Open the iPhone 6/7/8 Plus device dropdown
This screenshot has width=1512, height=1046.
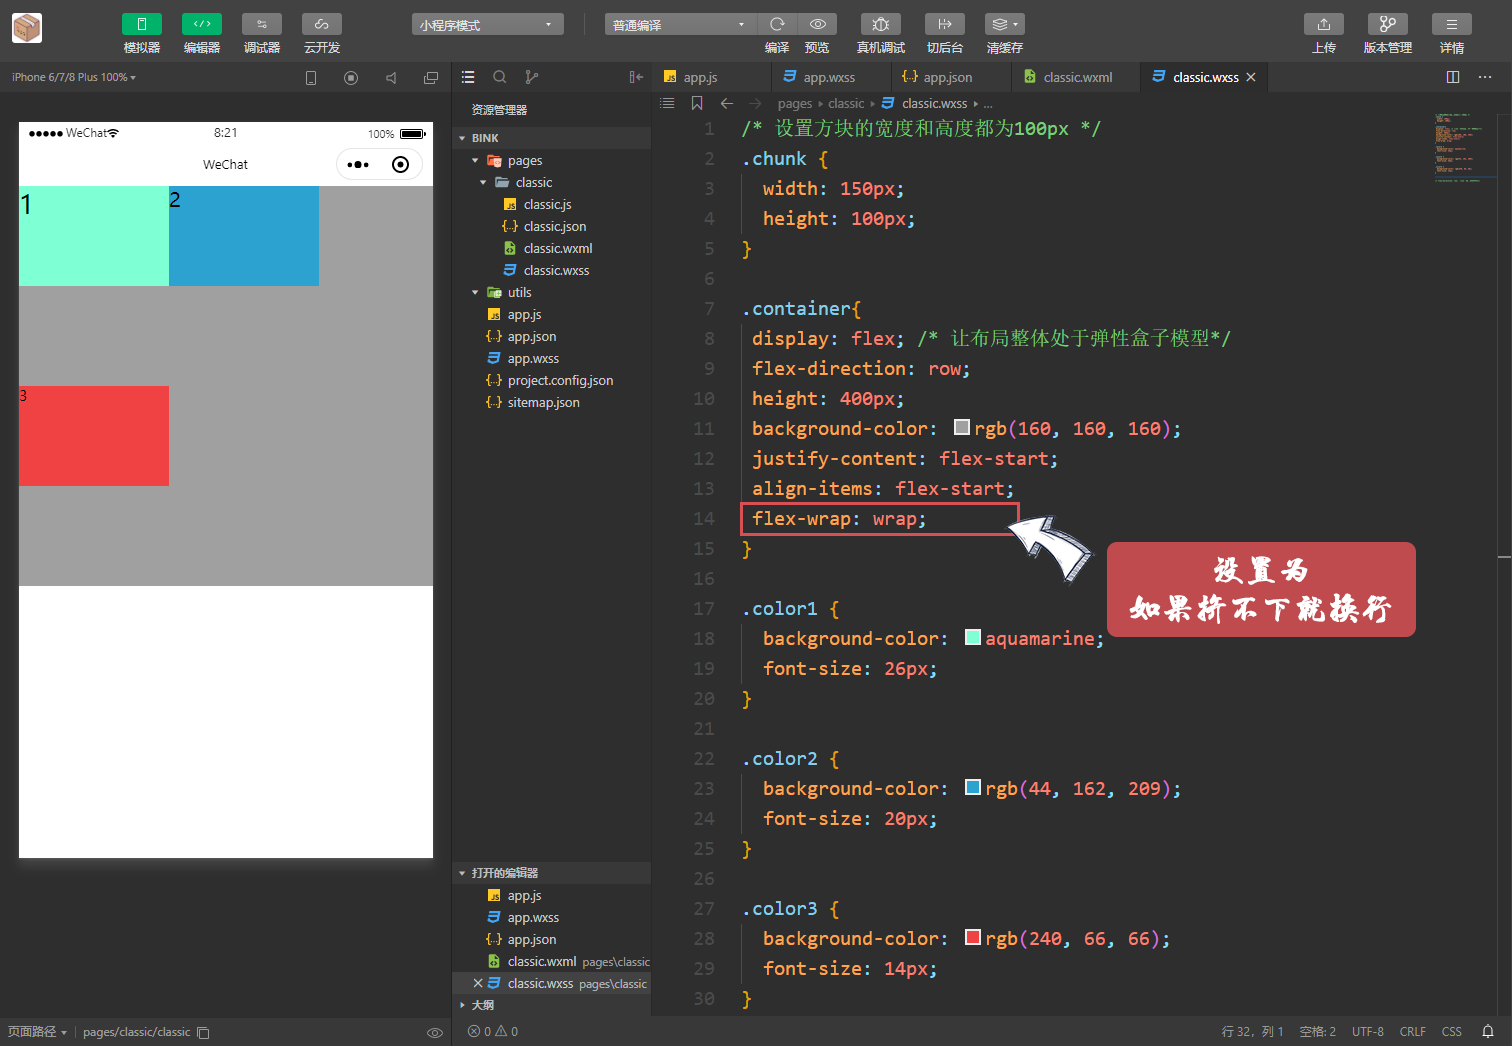pos(74,77)
